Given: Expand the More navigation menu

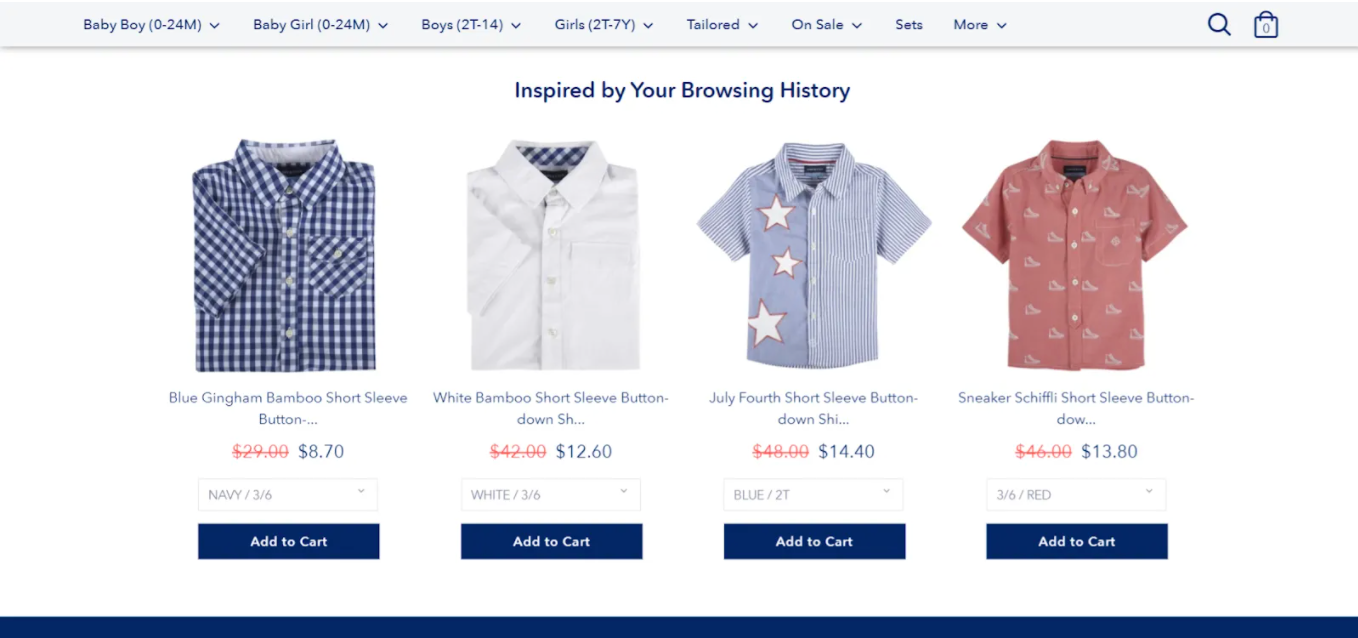Looking at the screenshot, I should tap(980, 25).
